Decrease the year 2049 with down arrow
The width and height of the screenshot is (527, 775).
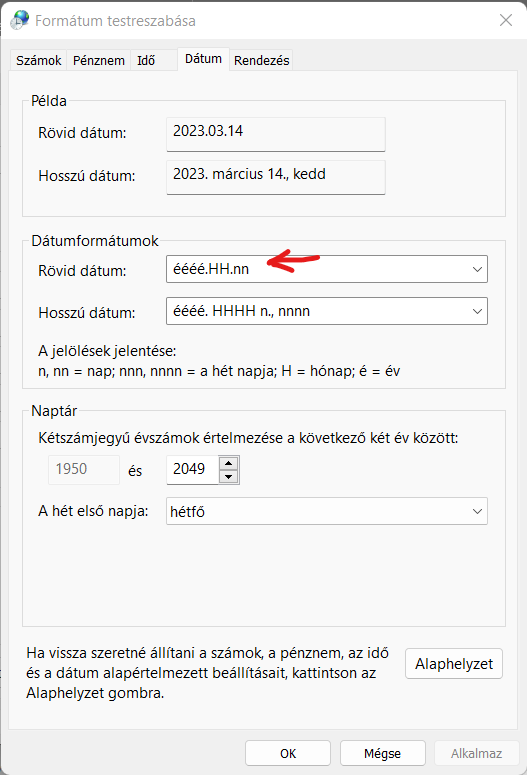(x=228, y=476)
